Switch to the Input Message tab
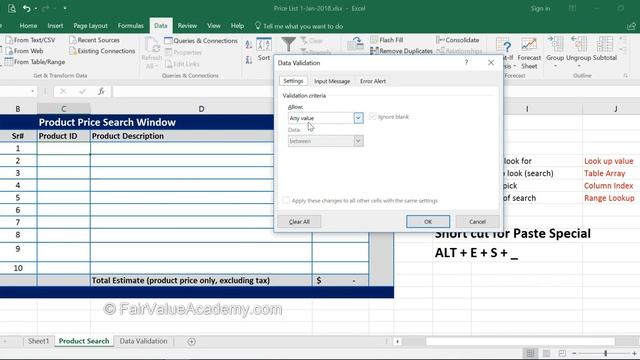This screenshot has height=360, width=640. pyautogui.click(x=332, y=81)
